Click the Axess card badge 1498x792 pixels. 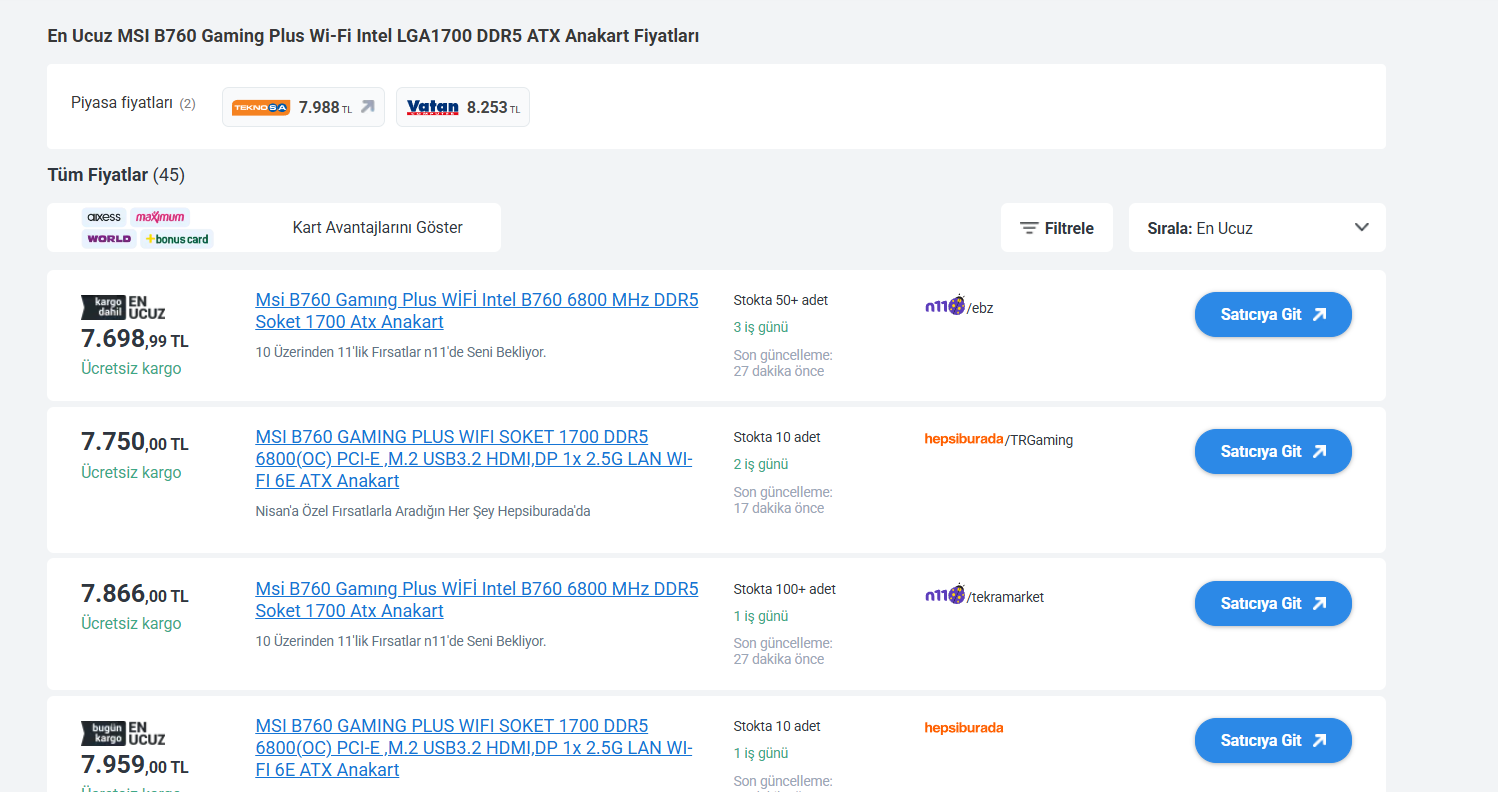104,217
